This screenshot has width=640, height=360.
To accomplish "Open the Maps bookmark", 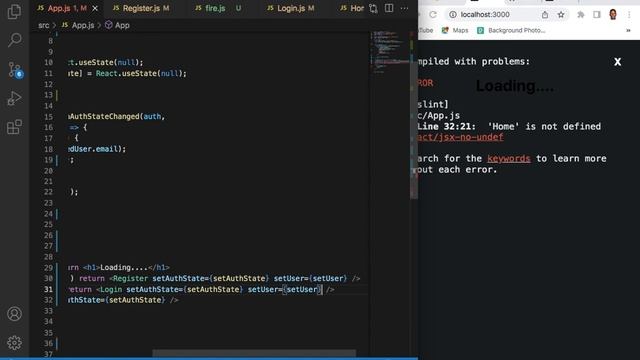I will (456, 31).
